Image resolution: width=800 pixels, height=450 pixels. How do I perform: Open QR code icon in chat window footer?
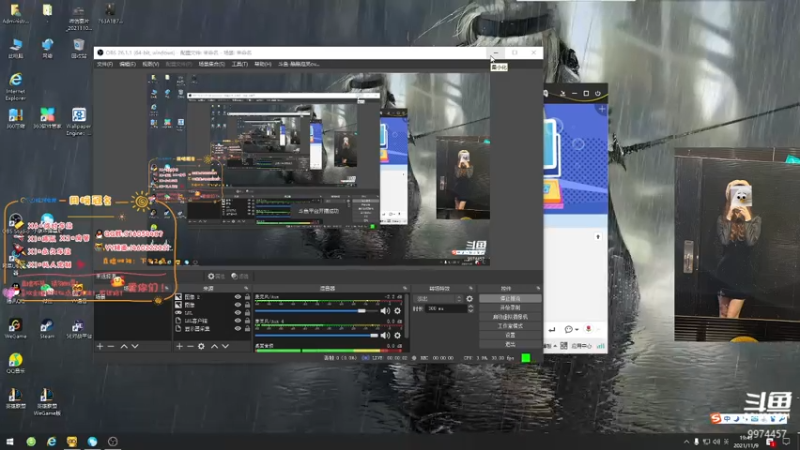tap(564, 346)
